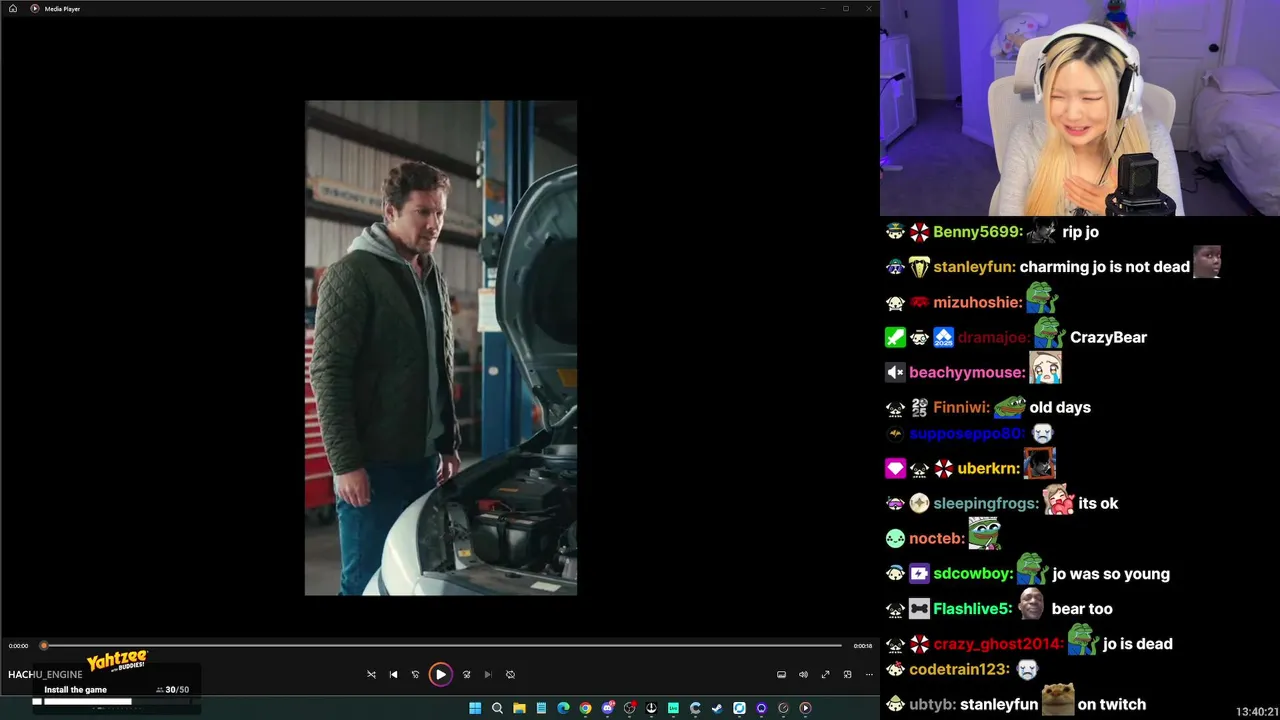The height and width of the screenshot is (720, 1280).
Task: Click the 13:40:21 stream timer
Action: coord(1257,712)
